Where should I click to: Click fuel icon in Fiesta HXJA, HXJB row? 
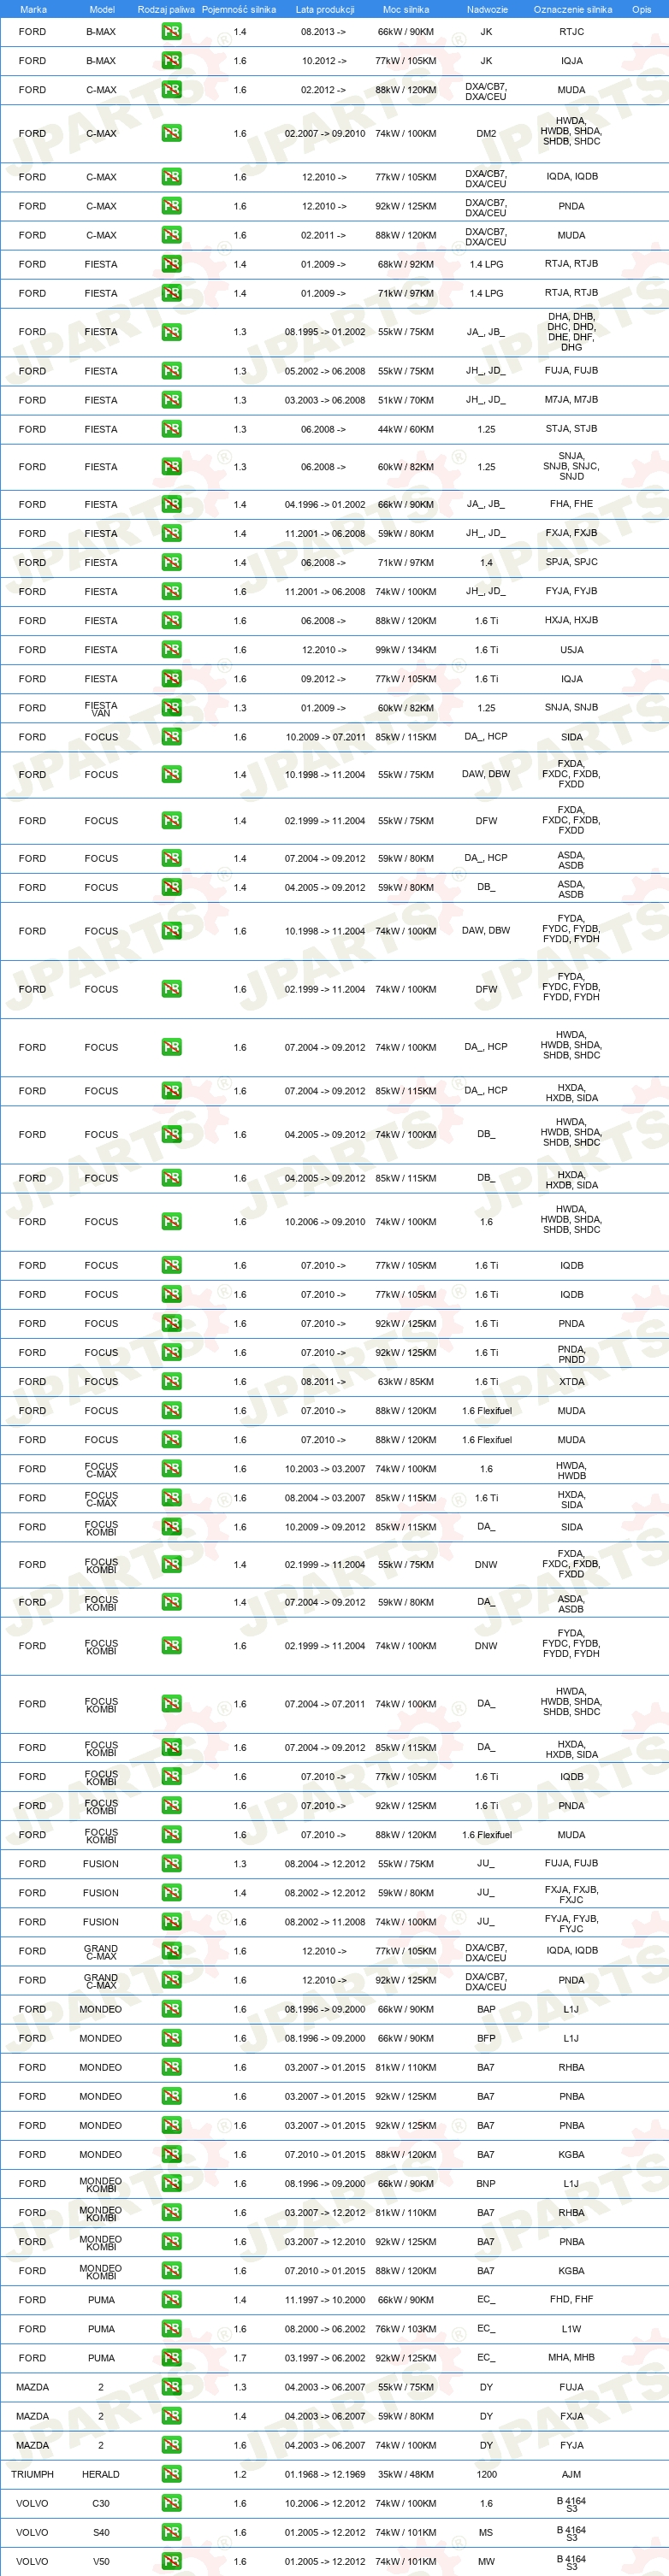coord(171,621)
